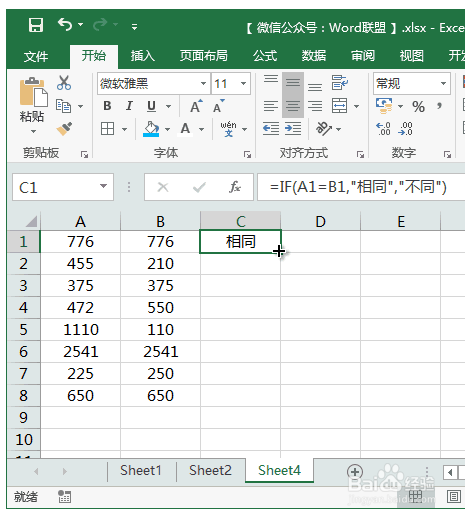Click Increase Indent icon
The height and width of the screenshot is (517, 465).
[293, 129]
